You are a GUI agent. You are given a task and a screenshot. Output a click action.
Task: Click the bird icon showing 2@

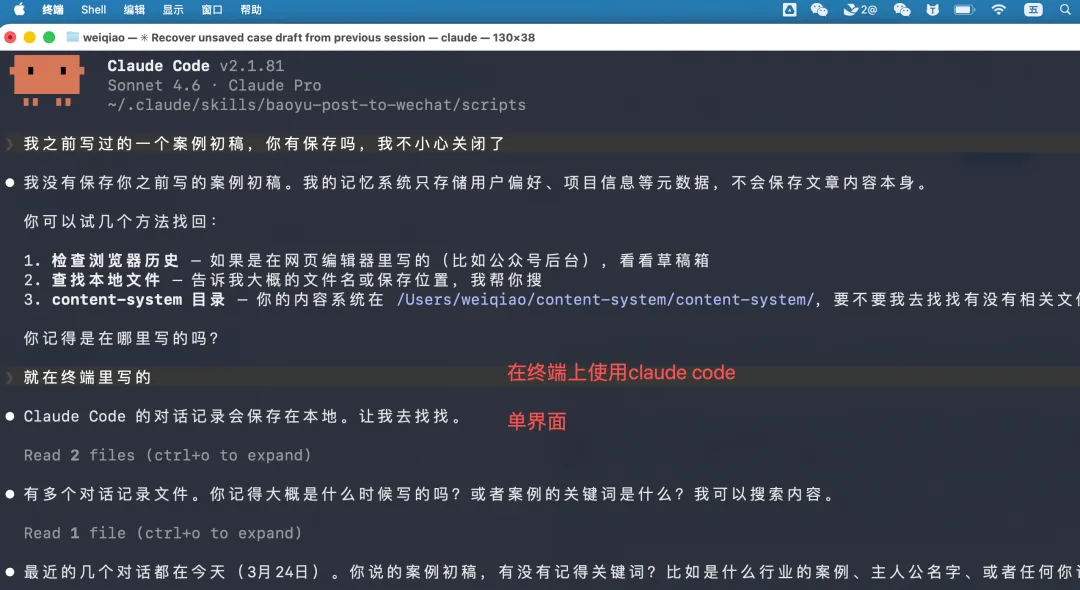click(860, 10)
